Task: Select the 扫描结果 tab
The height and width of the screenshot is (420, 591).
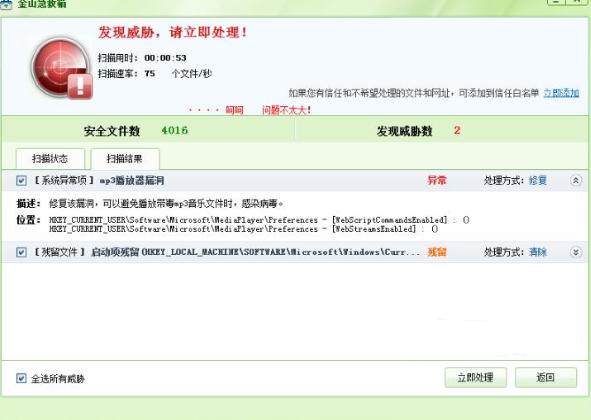Action: (x=125, y=159)
